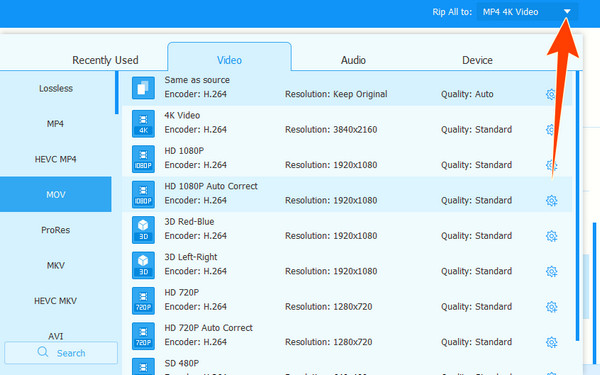The image size is (600, 375).
Task: Pick MKV from the format sidebar
Action: tap(56, 265)
